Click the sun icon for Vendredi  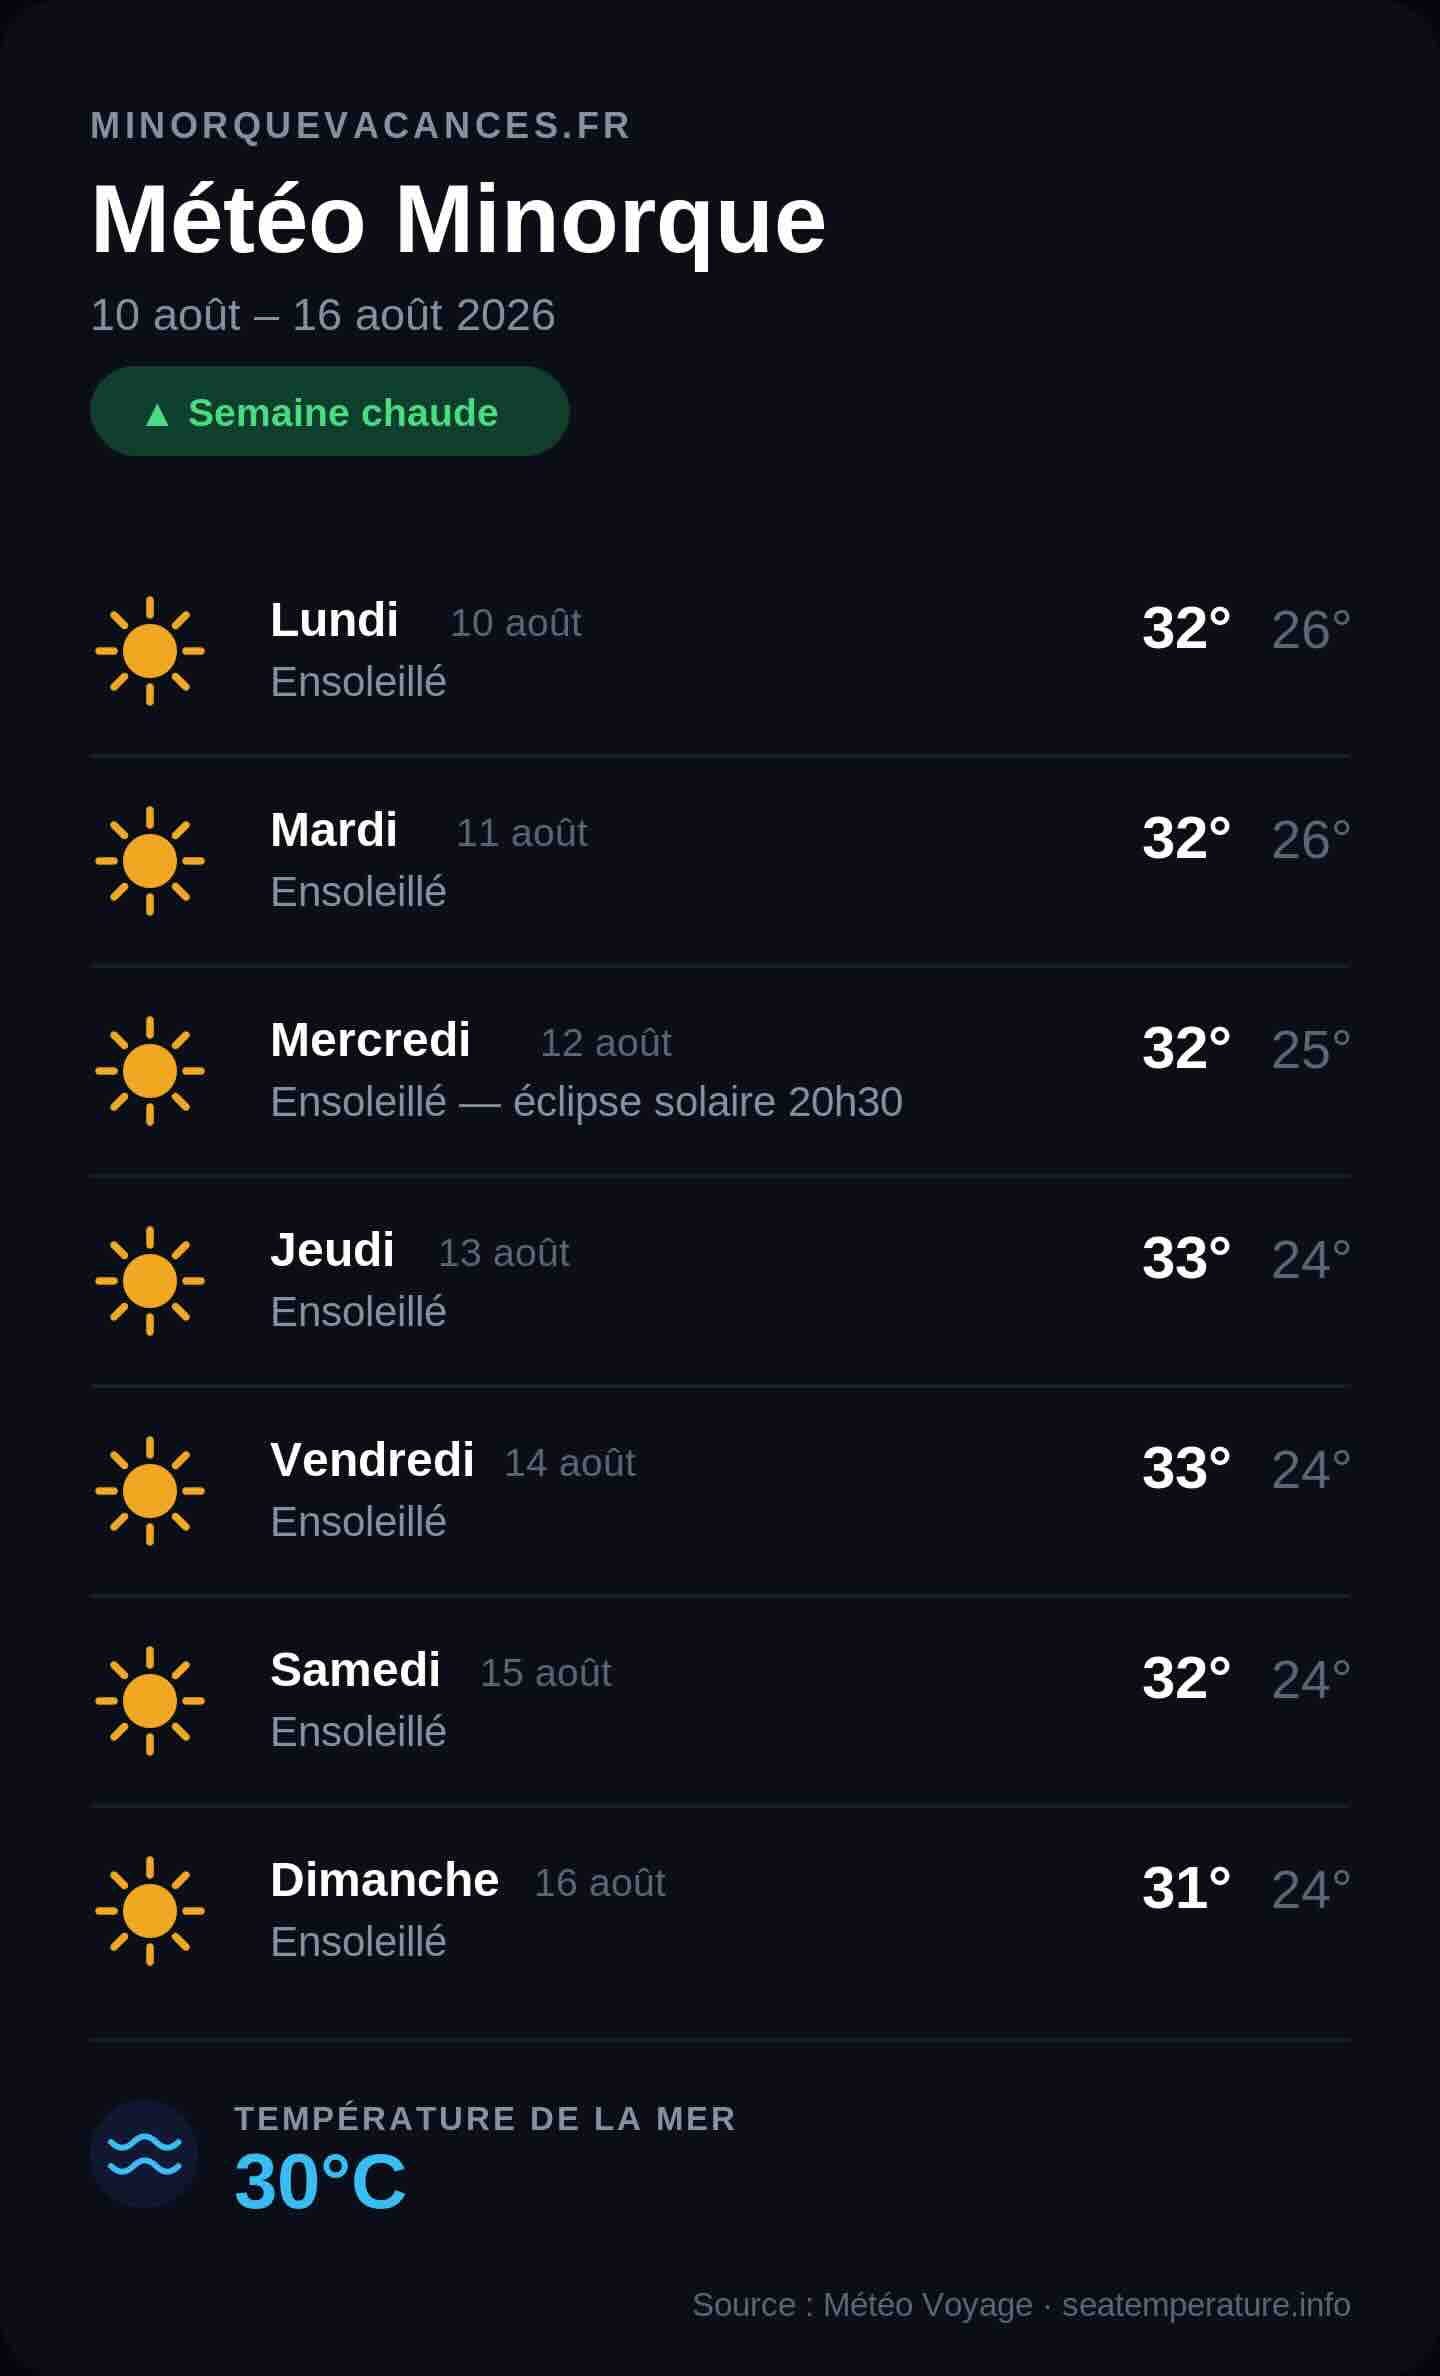[x=150, y=1491]
